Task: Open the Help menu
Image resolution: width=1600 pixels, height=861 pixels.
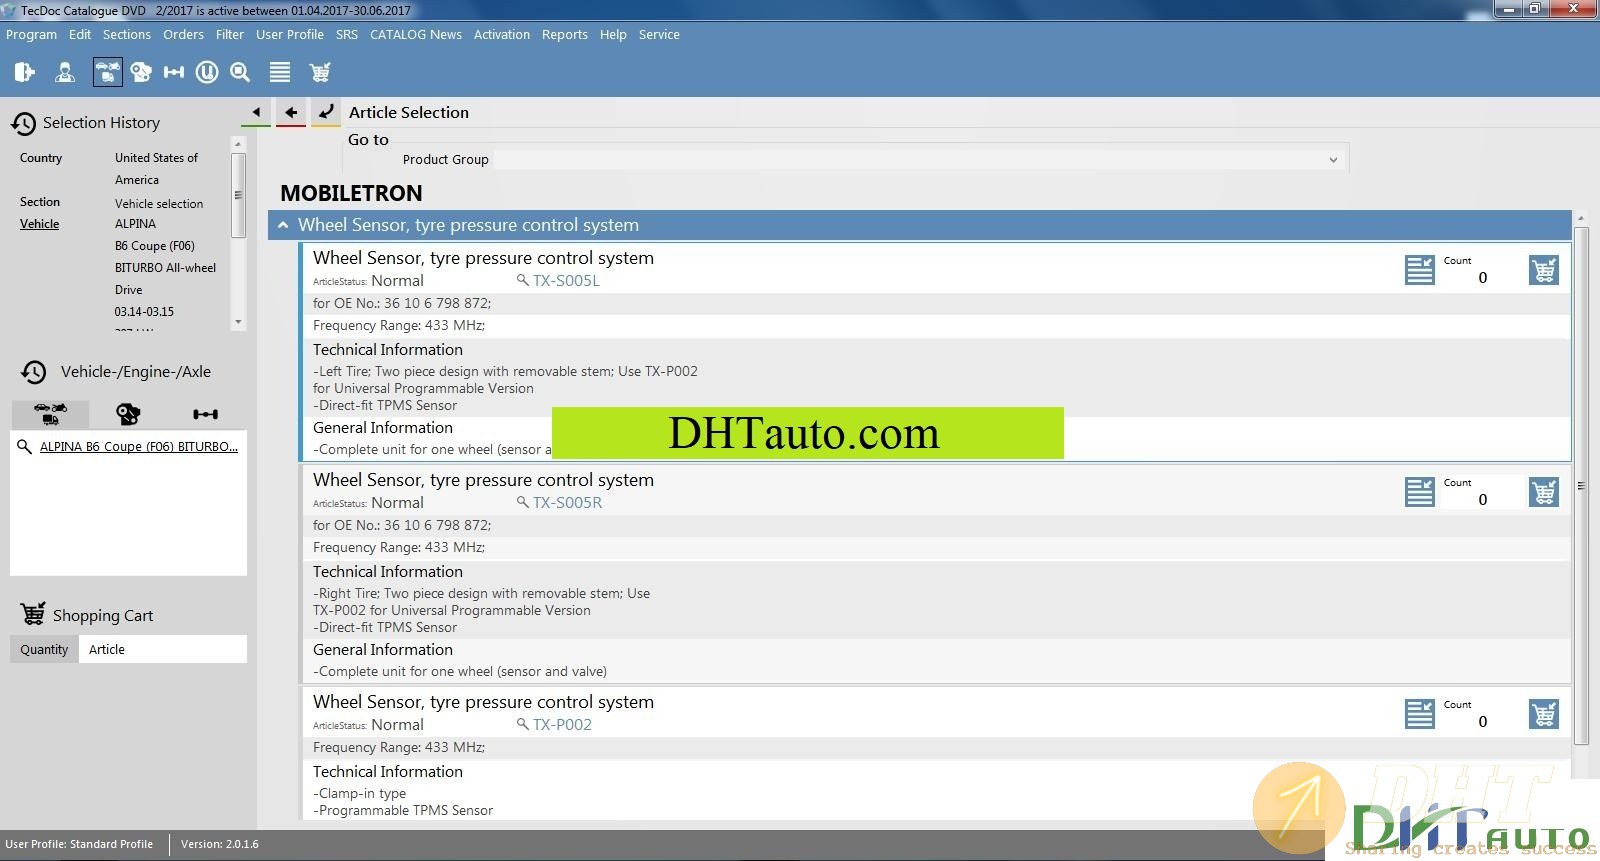Action: click(x=613, y=34)
